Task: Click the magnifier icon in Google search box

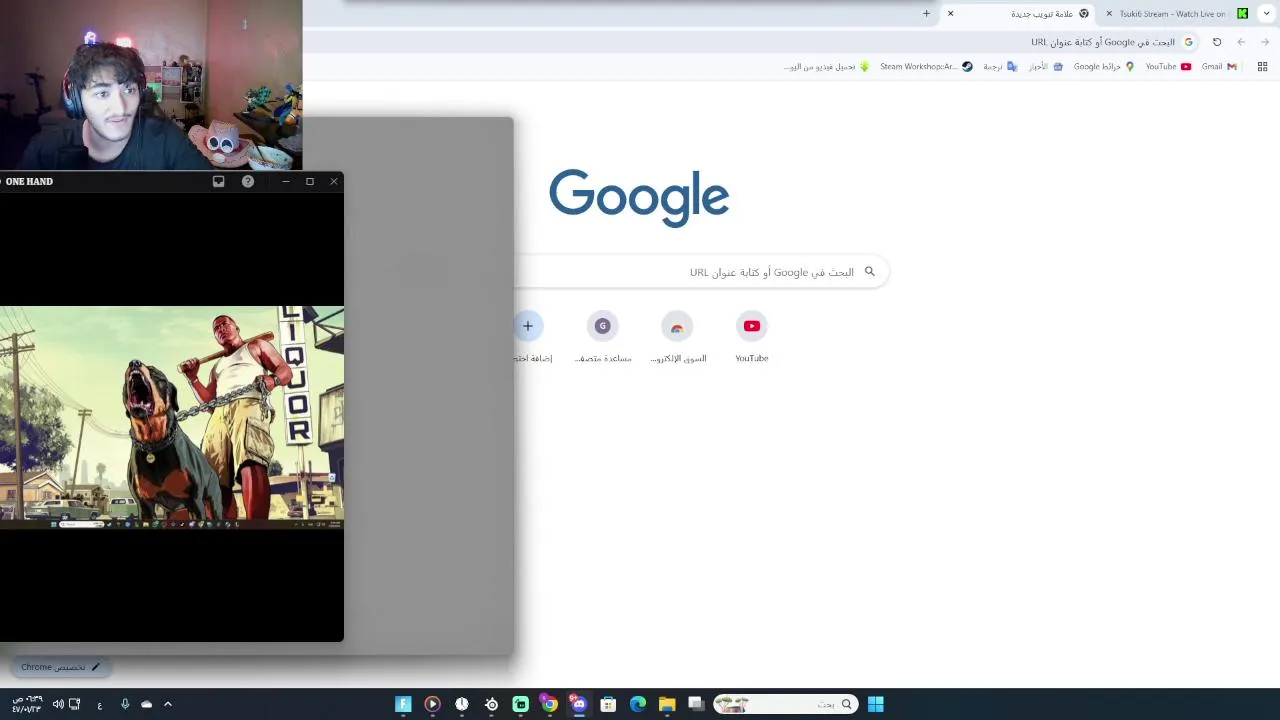Action: point(870,272)
